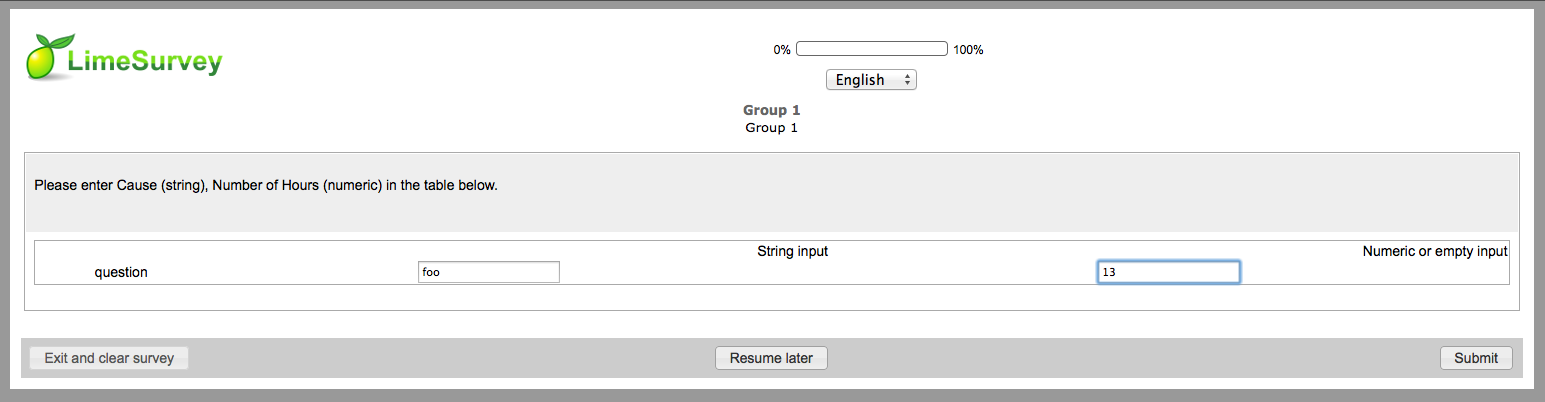Image resolution: width=1545 pixels, height=402 pixels.
Task: Click the LimeSurvey brand text
Action: coord(144,63)
